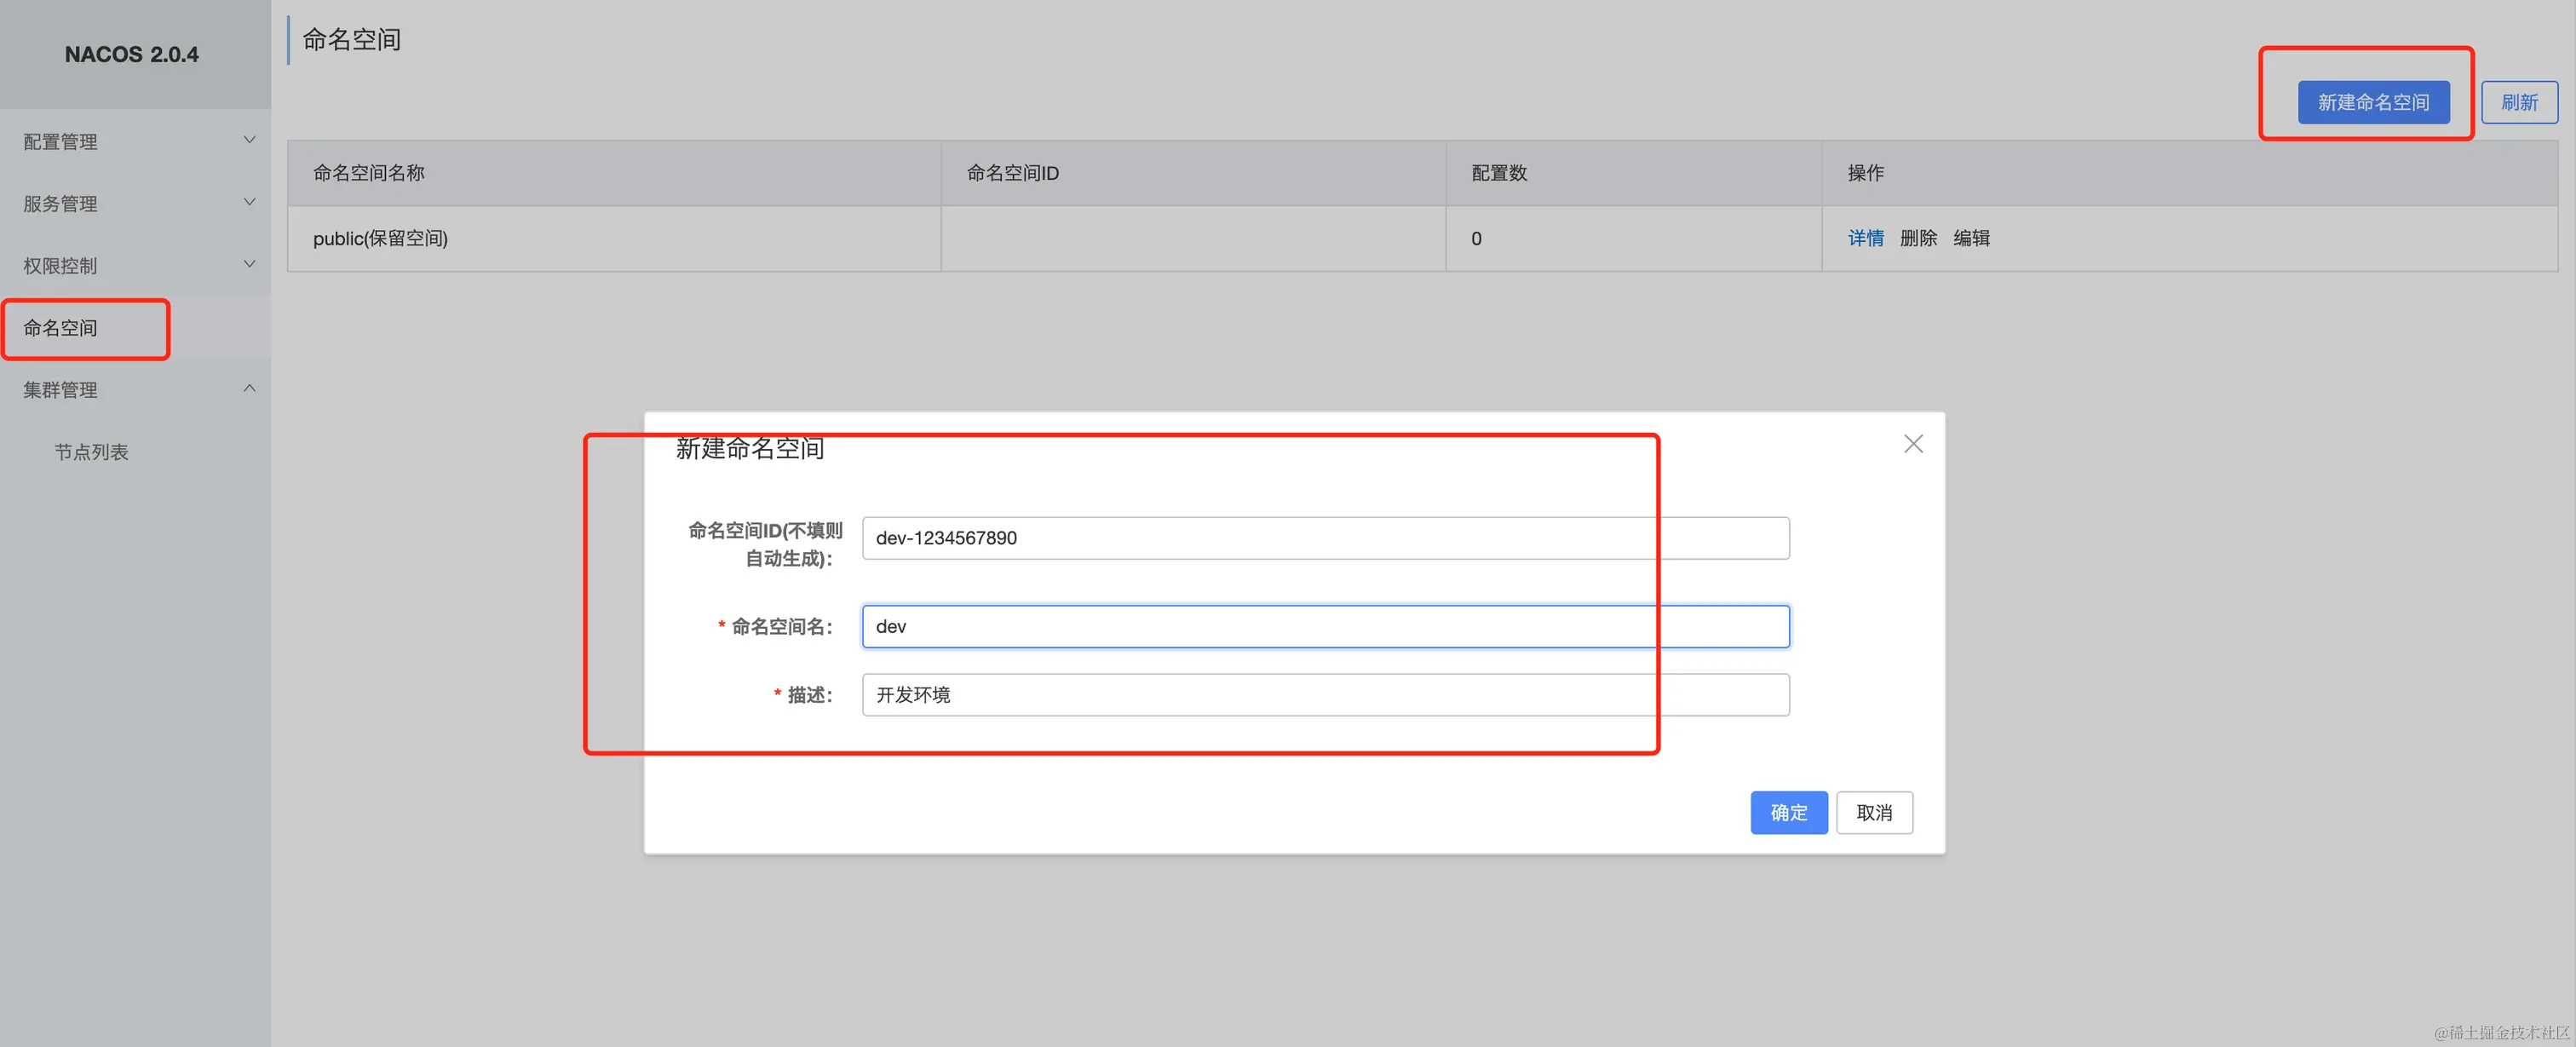Confirm the dialog with 确定
2576x1047 pixels.
click(1788, 812)
